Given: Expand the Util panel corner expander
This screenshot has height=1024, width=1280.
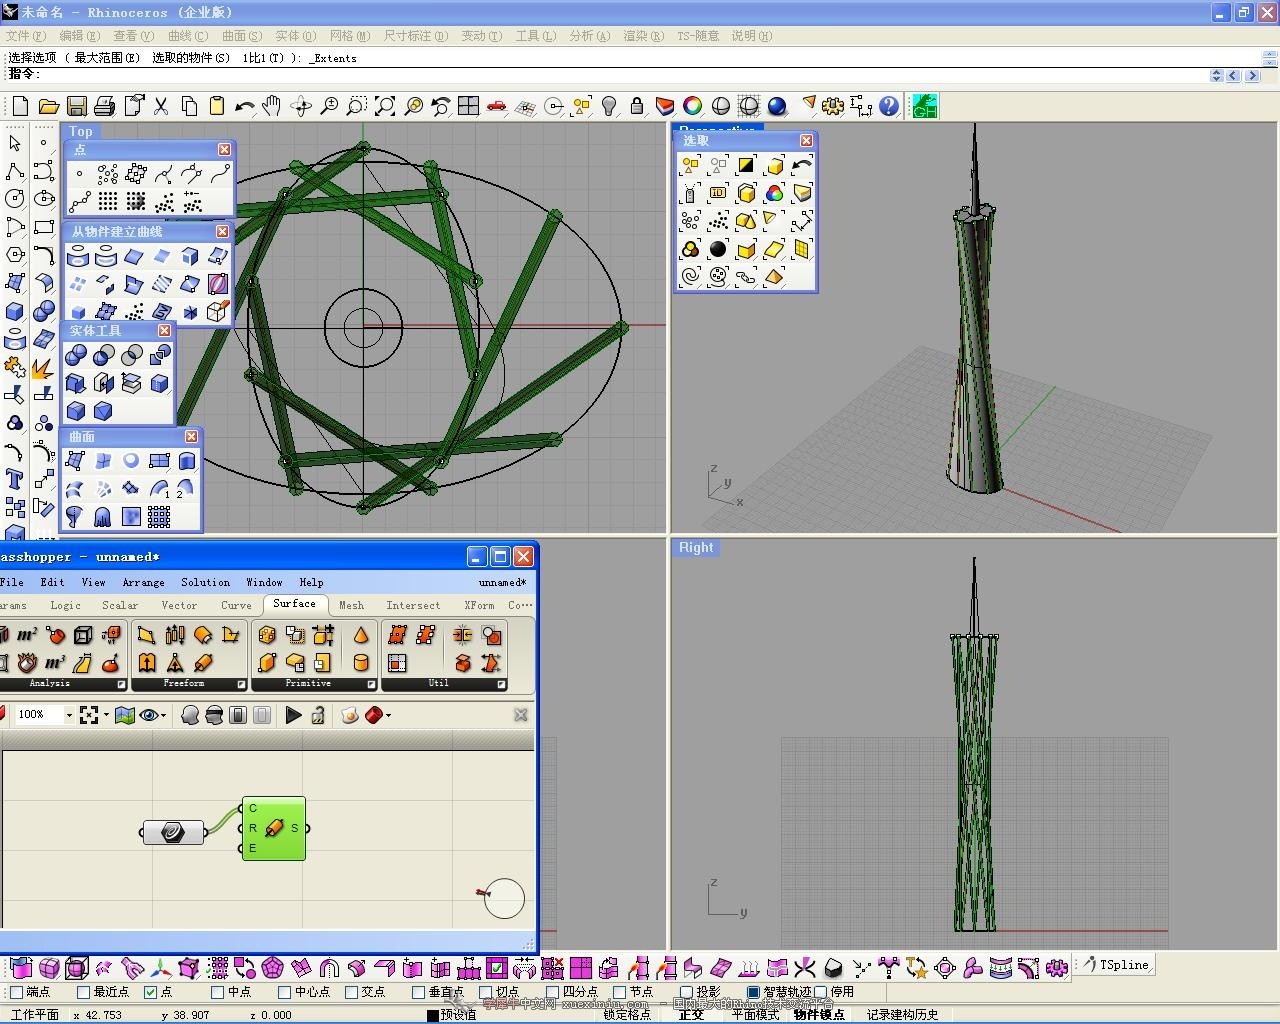Looking at the screenshot, I should point(501,685).
